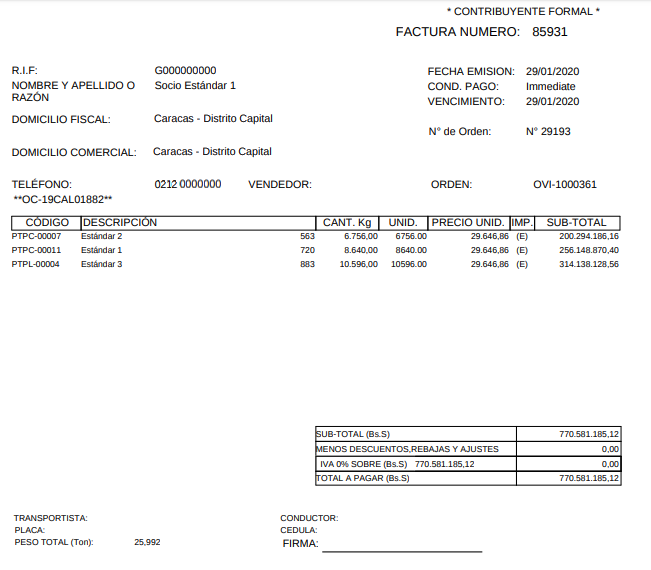Screen dimensions: 651x570
Task: Click the reference text **OC-19CAL01882**
Action: click(62, 200)
